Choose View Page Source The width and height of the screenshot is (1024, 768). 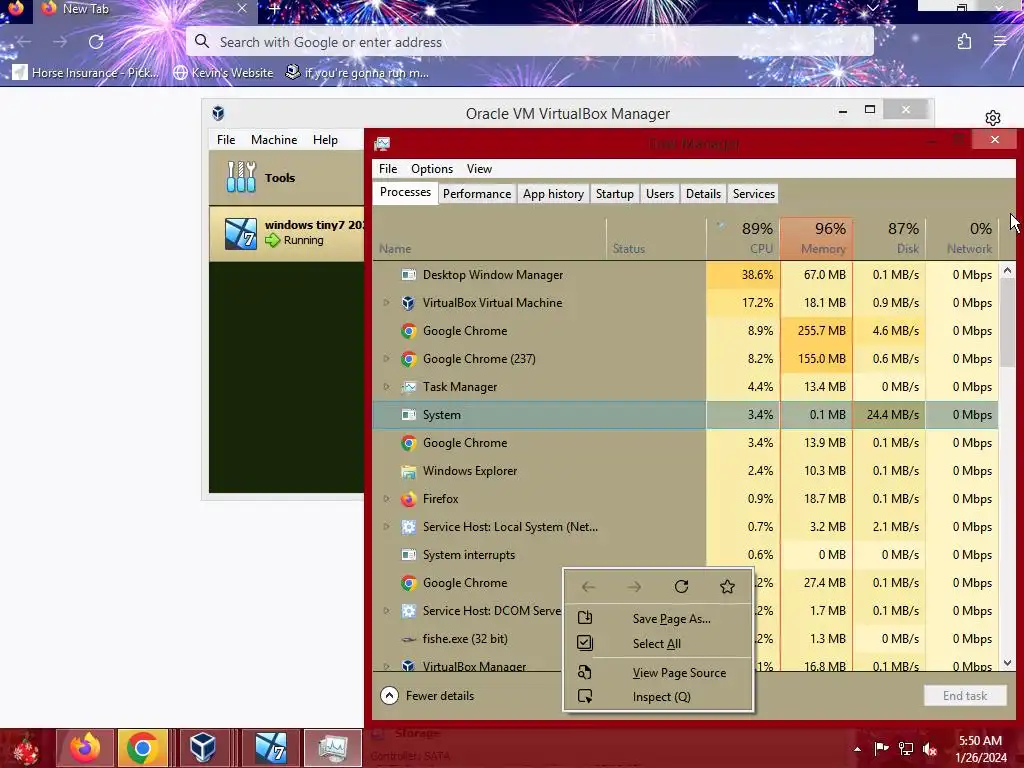click(658, 673)
